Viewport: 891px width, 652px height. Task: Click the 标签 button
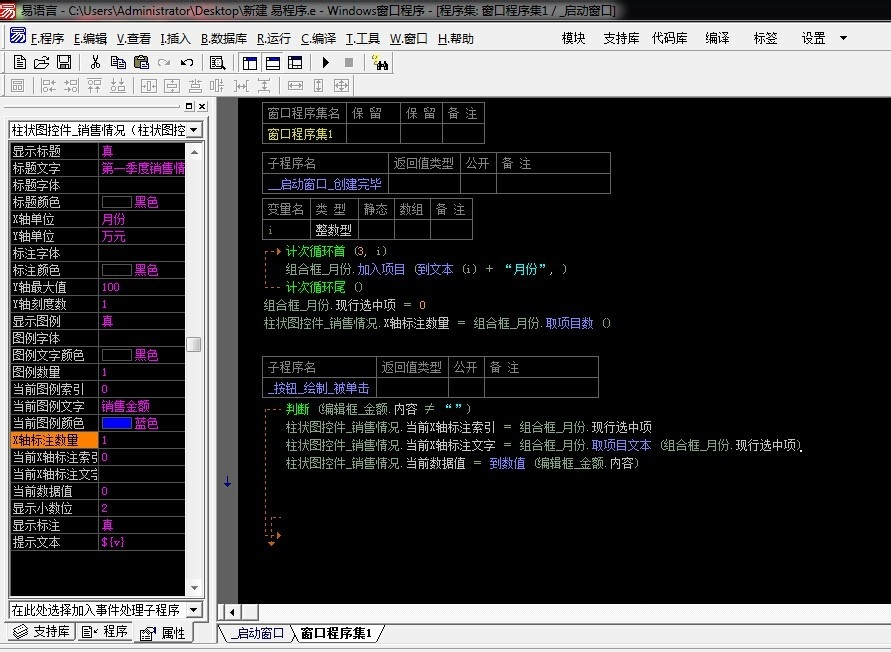[765, 38]
